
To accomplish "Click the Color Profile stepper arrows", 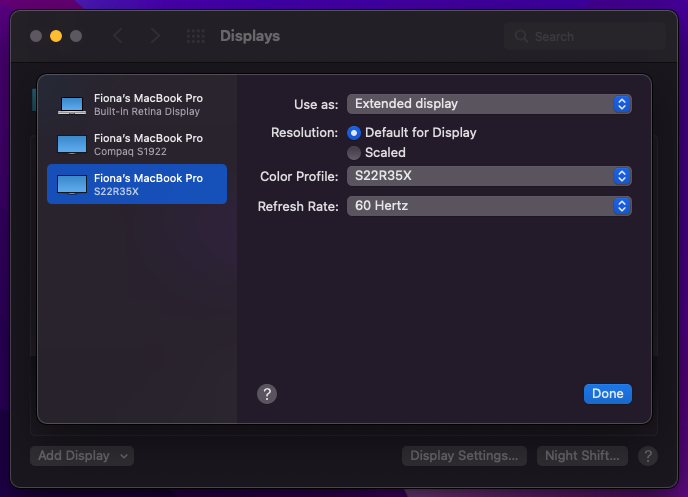I will 622,176.
